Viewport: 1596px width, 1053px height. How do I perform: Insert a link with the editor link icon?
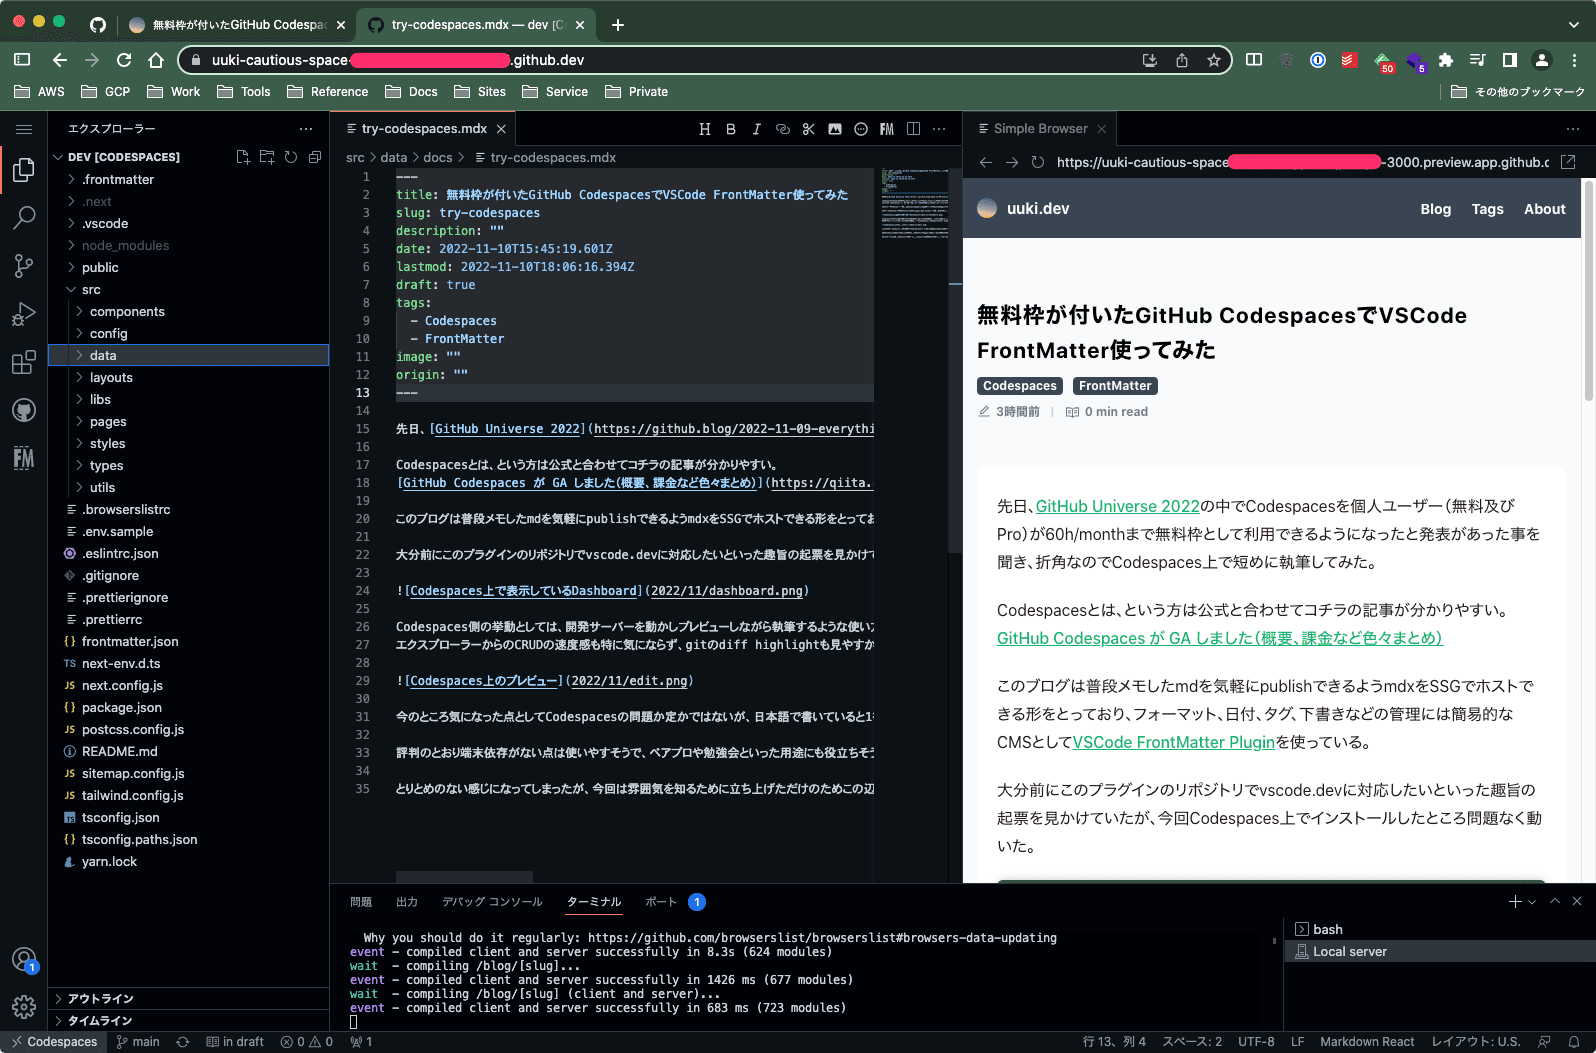tap(783, 129)
